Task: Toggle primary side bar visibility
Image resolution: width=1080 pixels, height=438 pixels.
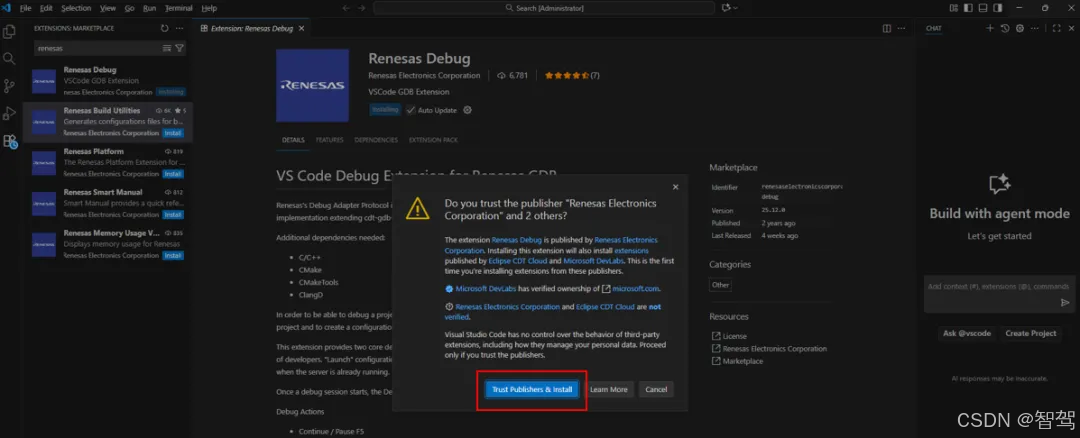Action: [968, 8]
